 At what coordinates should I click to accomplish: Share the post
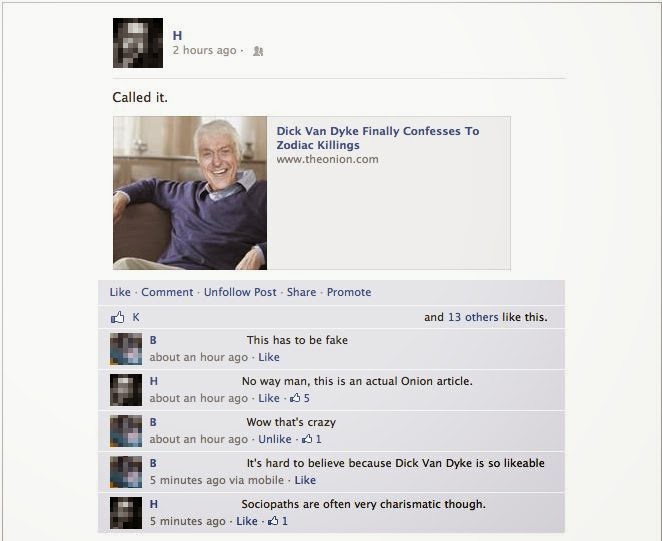[x=301, y=292]
